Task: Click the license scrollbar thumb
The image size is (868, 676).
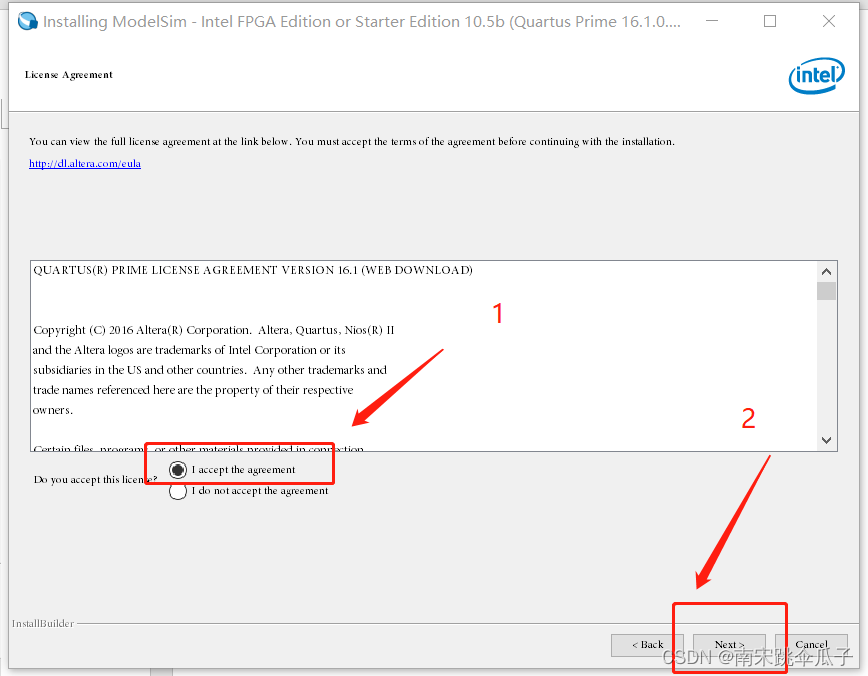Action: click(826, 291)
